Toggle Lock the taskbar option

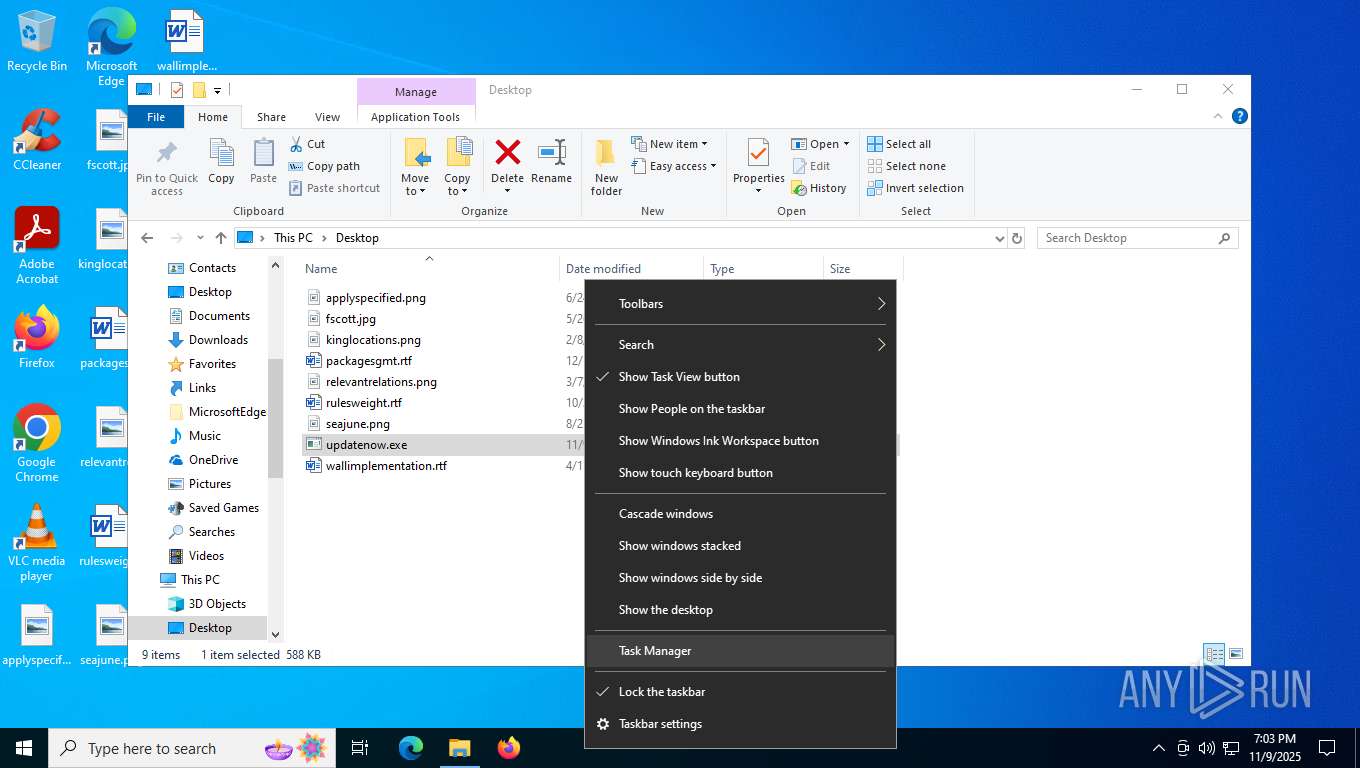pyautogui.click(x=741, y=692)
